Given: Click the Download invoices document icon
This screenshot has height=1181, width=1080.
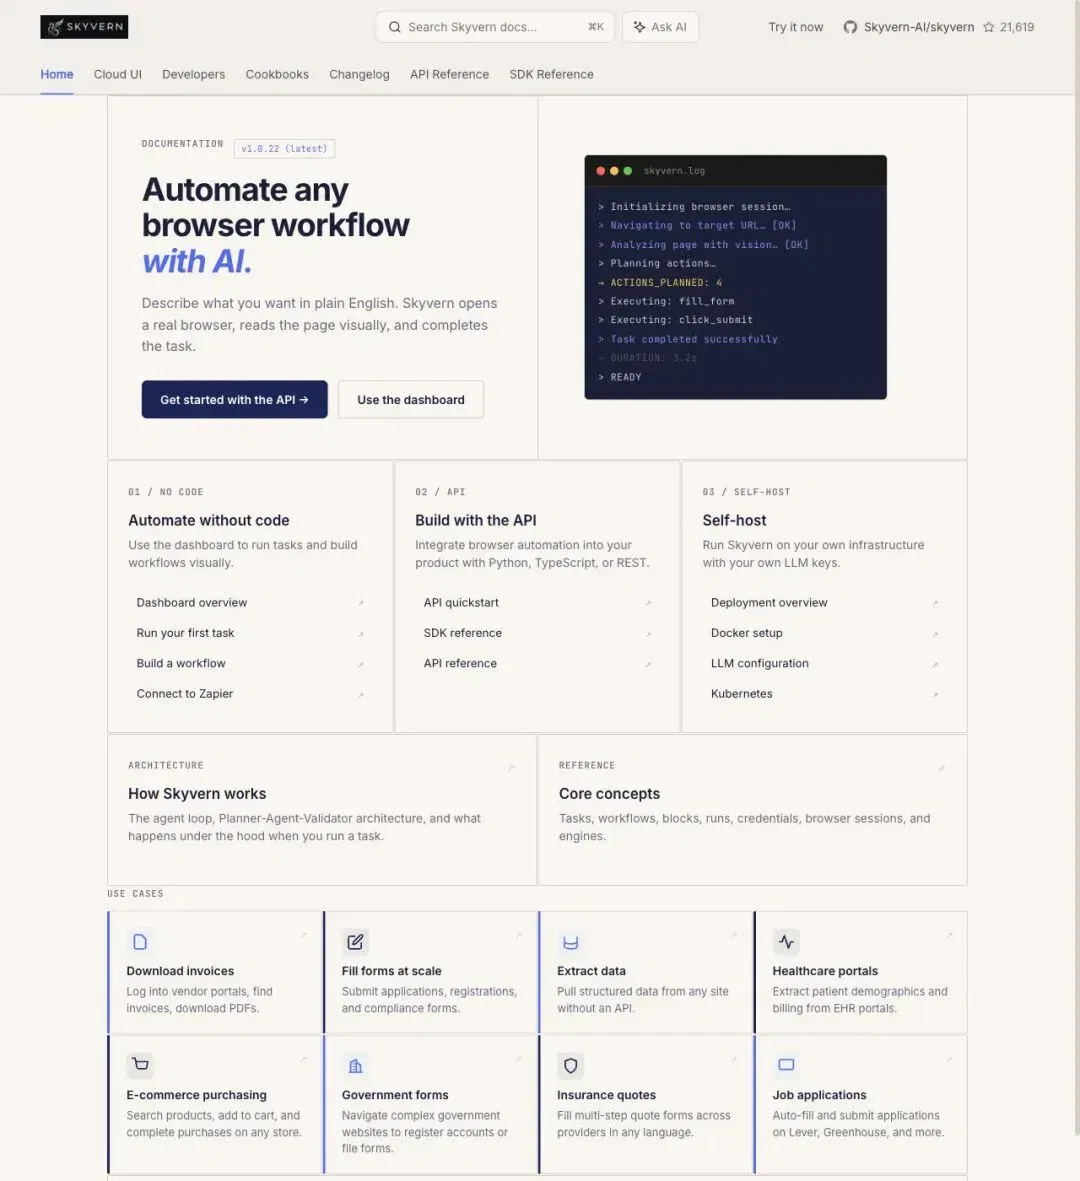Looking at the screenshot, I should [x=140, y=941].
